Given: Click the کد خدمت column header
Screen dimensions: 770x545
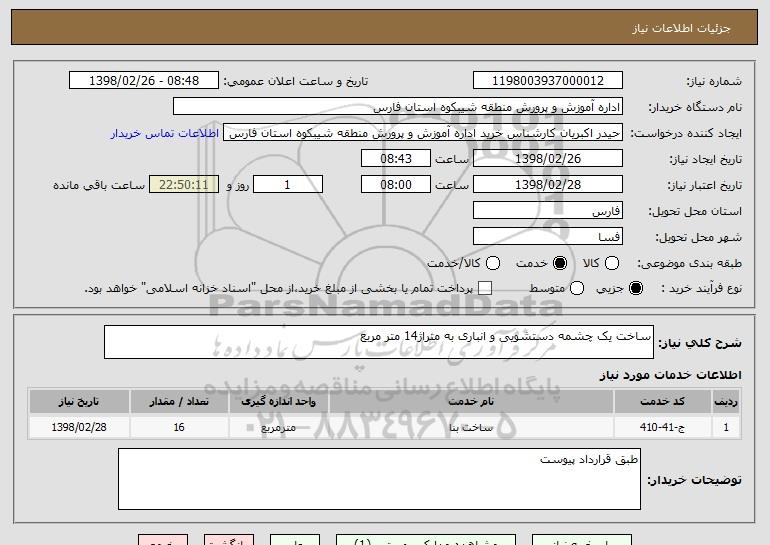Looking at the screenshot, I should (x=662, y=402).
